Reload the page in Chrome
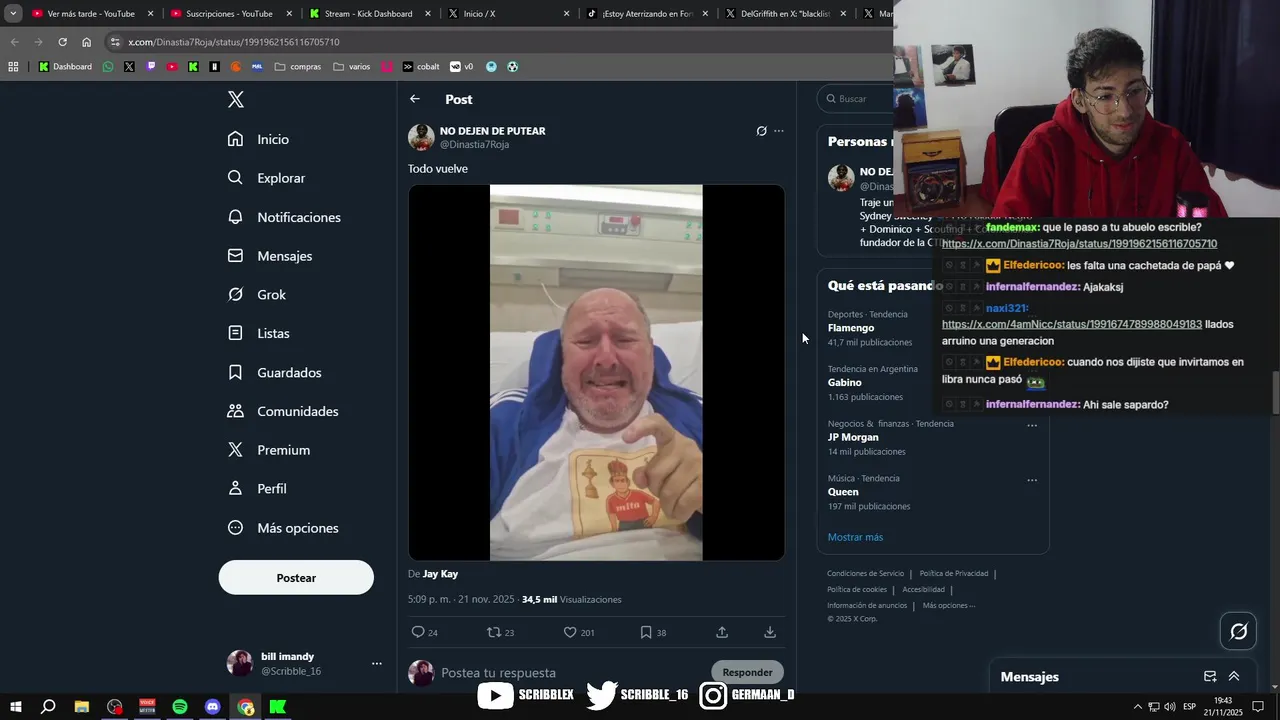This screenshot has width=1280, height=720. [62, 42]
